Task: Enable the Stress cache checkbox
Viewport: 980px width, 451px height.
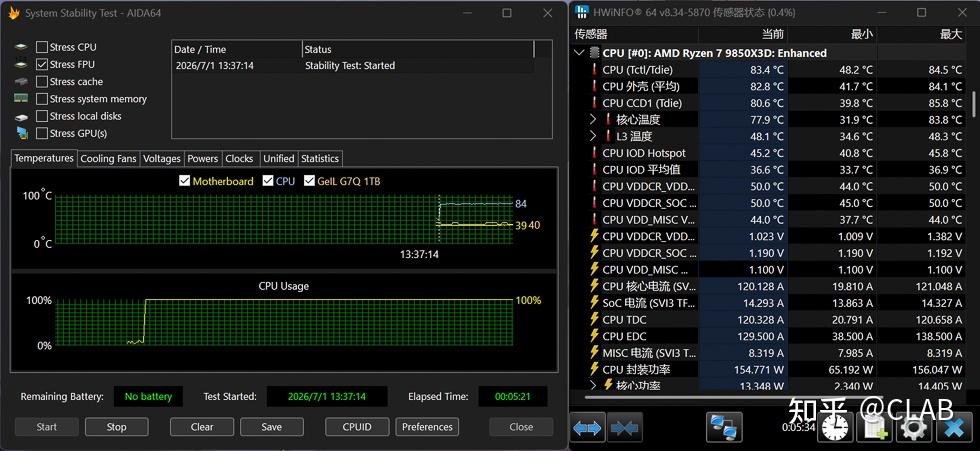Action: (x=42, y=82)
